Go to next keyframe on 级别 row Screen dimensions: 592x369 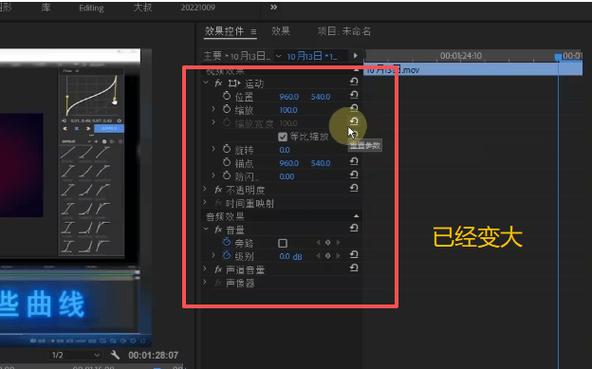pos(338,256)
